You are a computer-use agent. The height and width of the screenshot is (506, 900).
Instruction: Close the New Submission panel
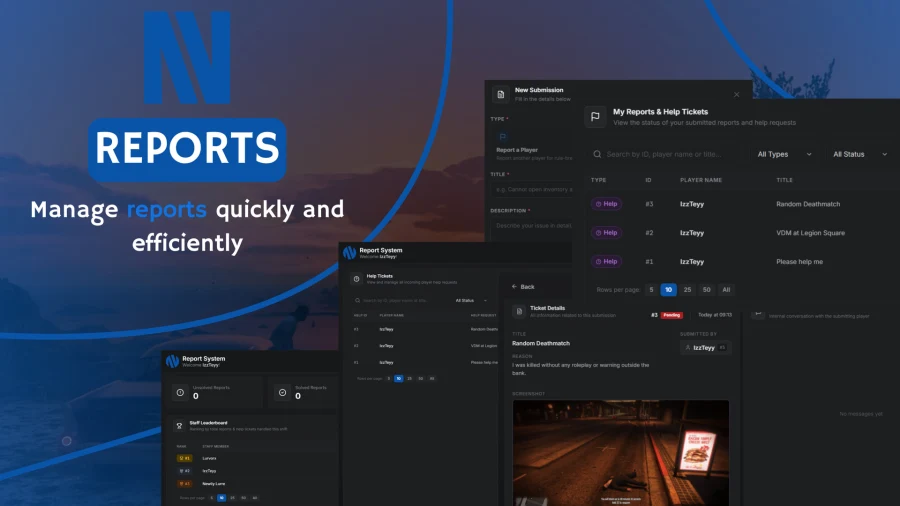[x=736, y=95]
